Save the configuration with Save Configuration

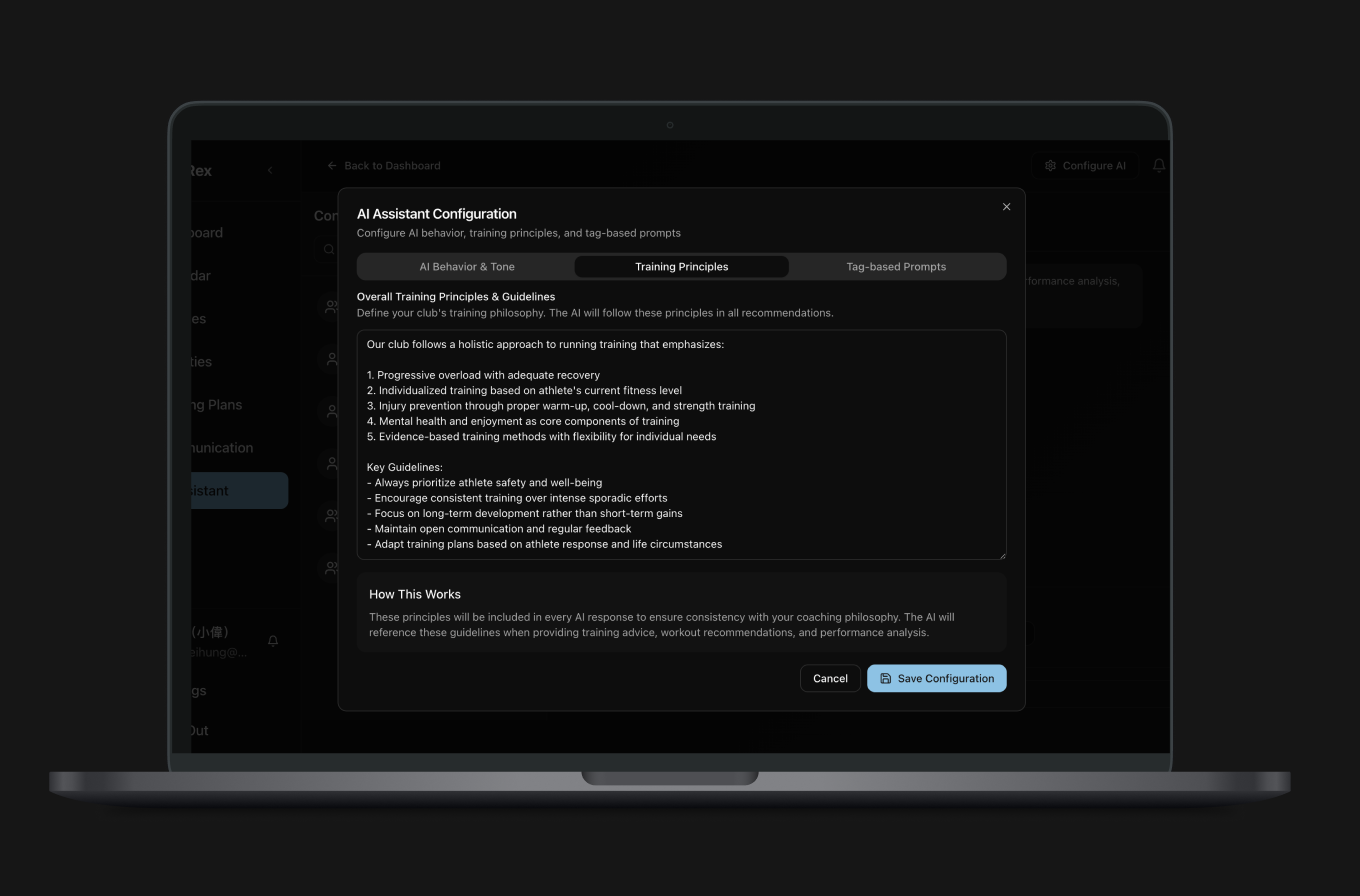[936, 678]
